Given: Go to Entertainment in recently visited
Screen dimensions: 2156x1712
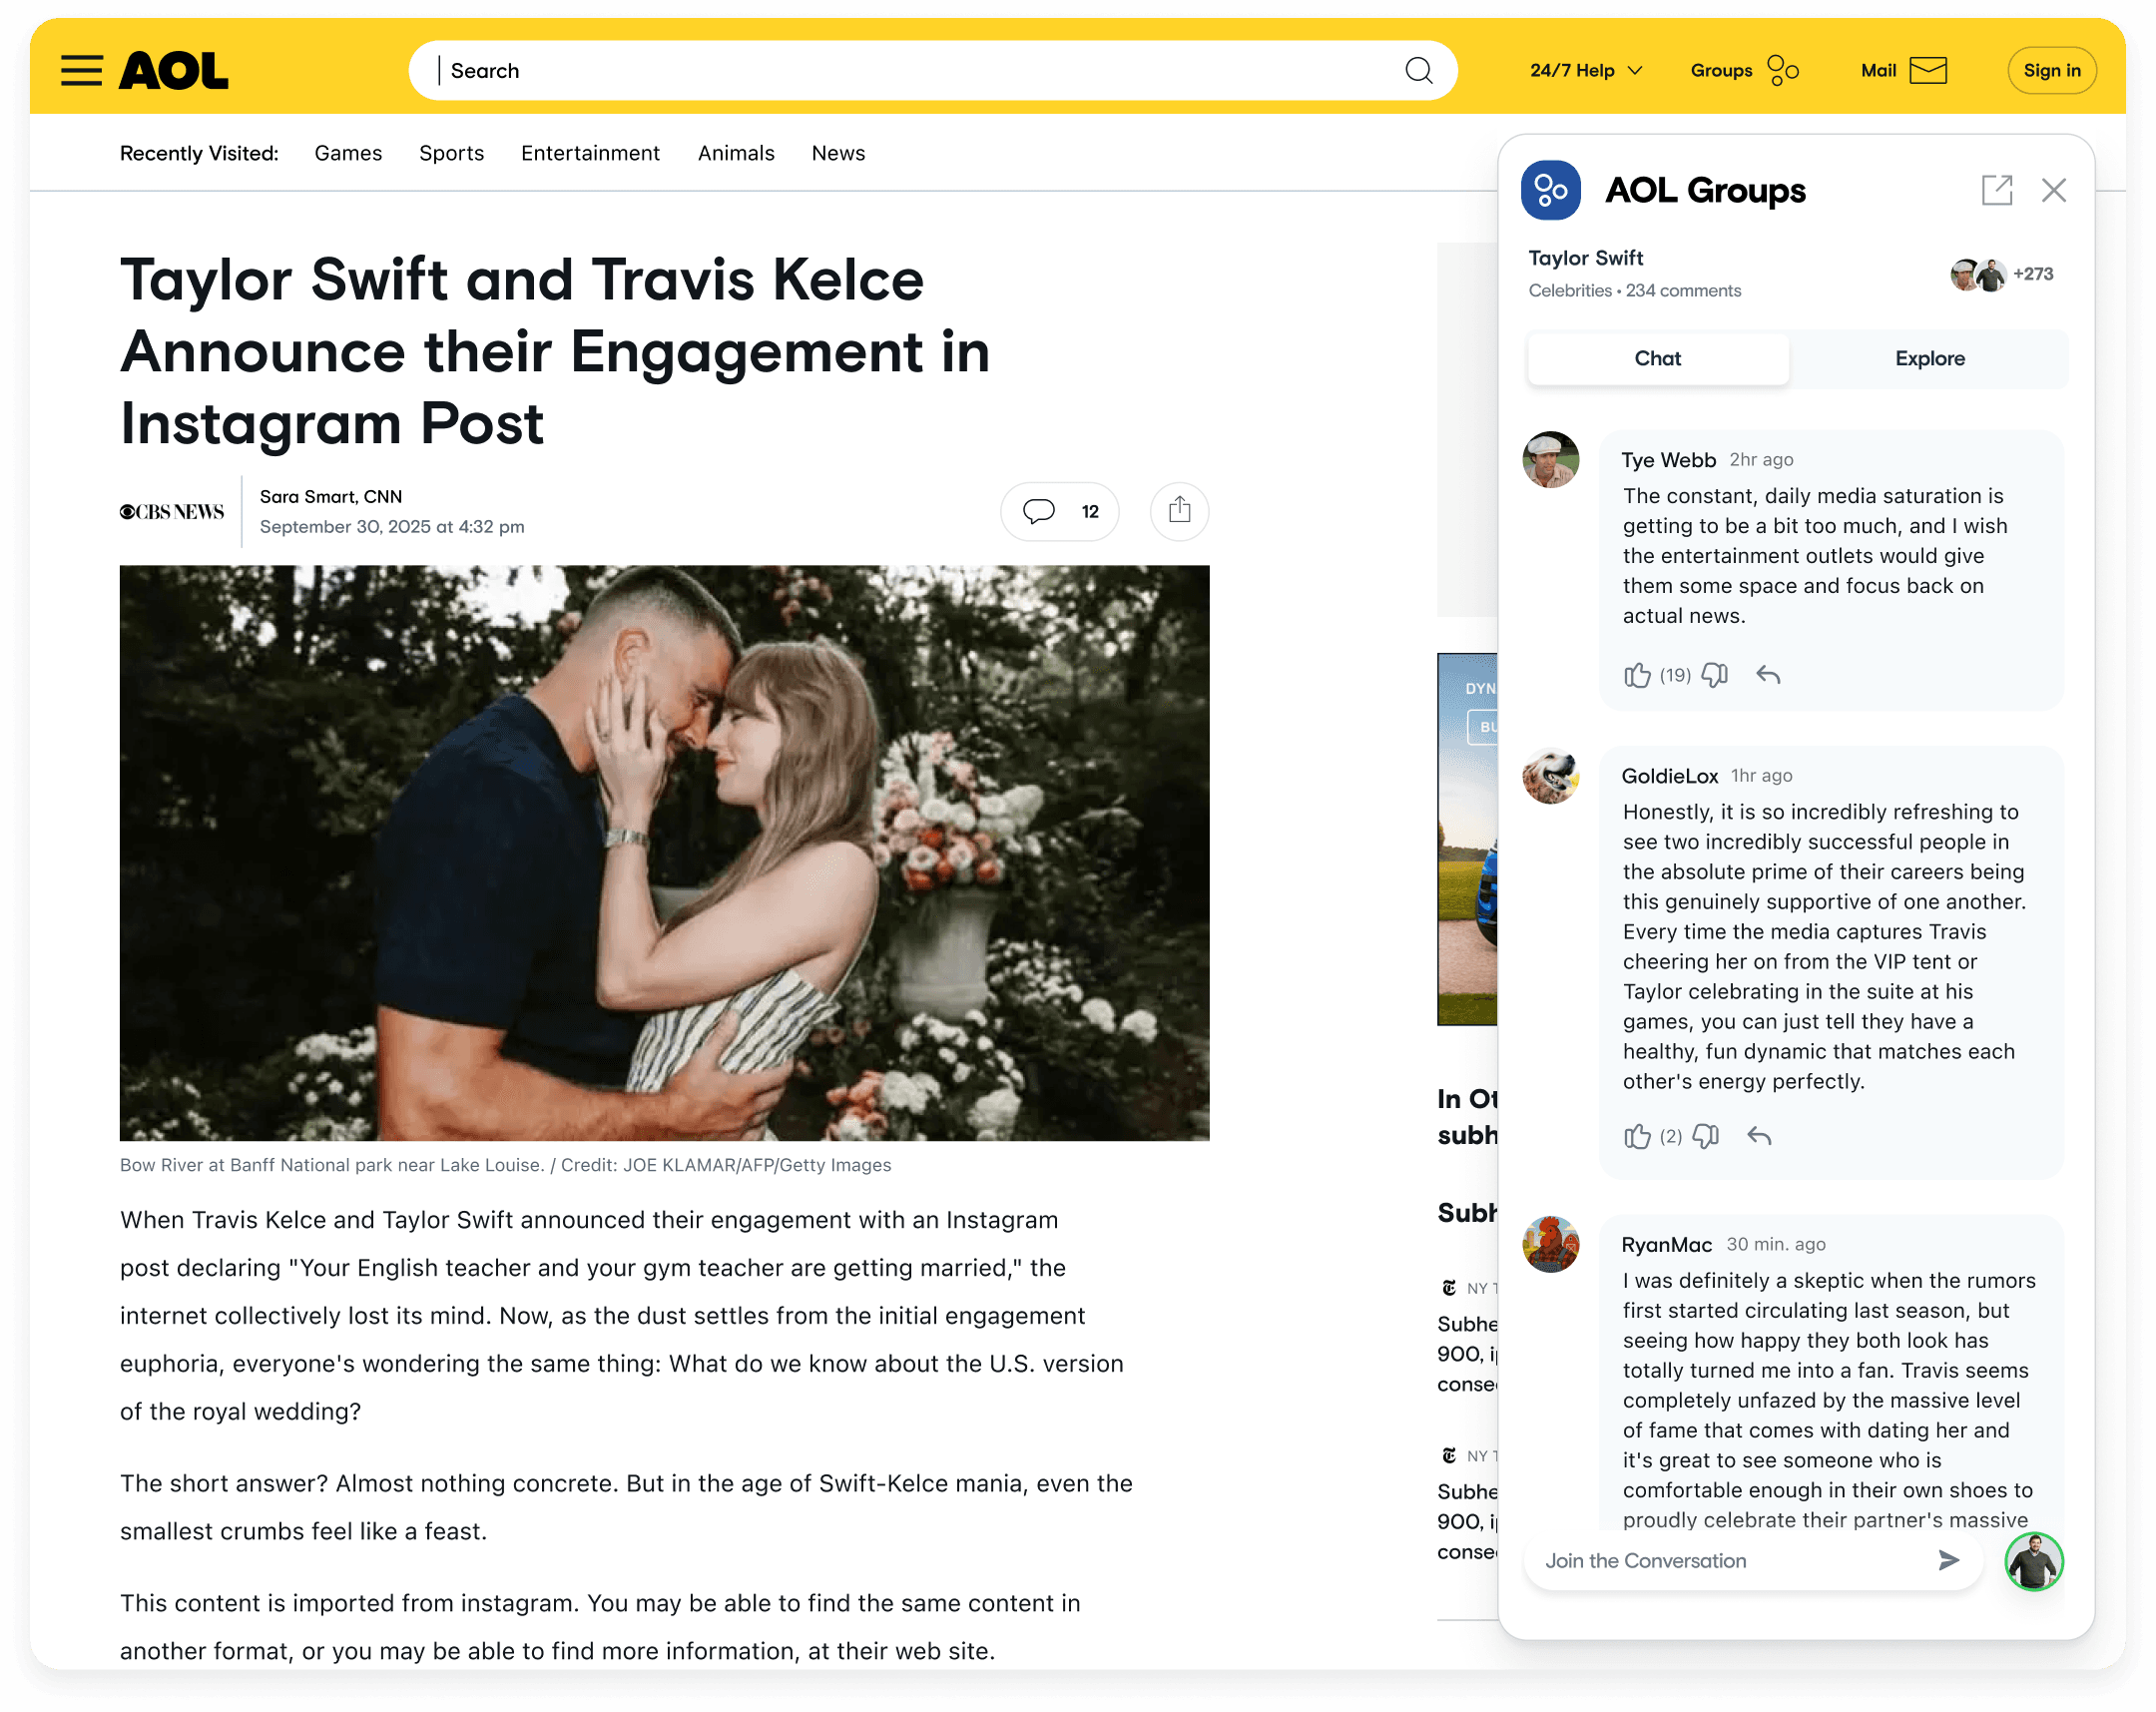Looking at the screenshot, I should click(590, 153).
